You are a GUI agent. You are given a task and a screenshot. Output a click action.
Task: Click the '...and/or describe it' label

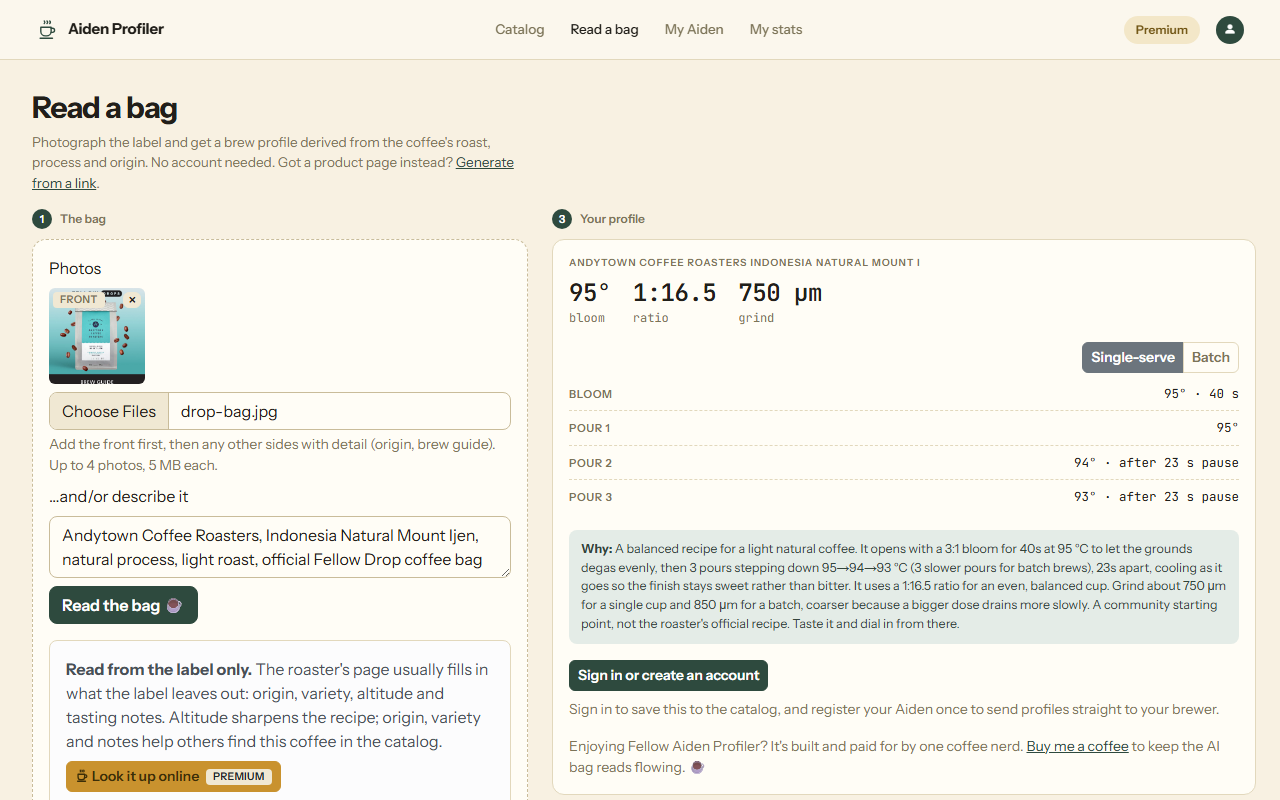[119, 496]
